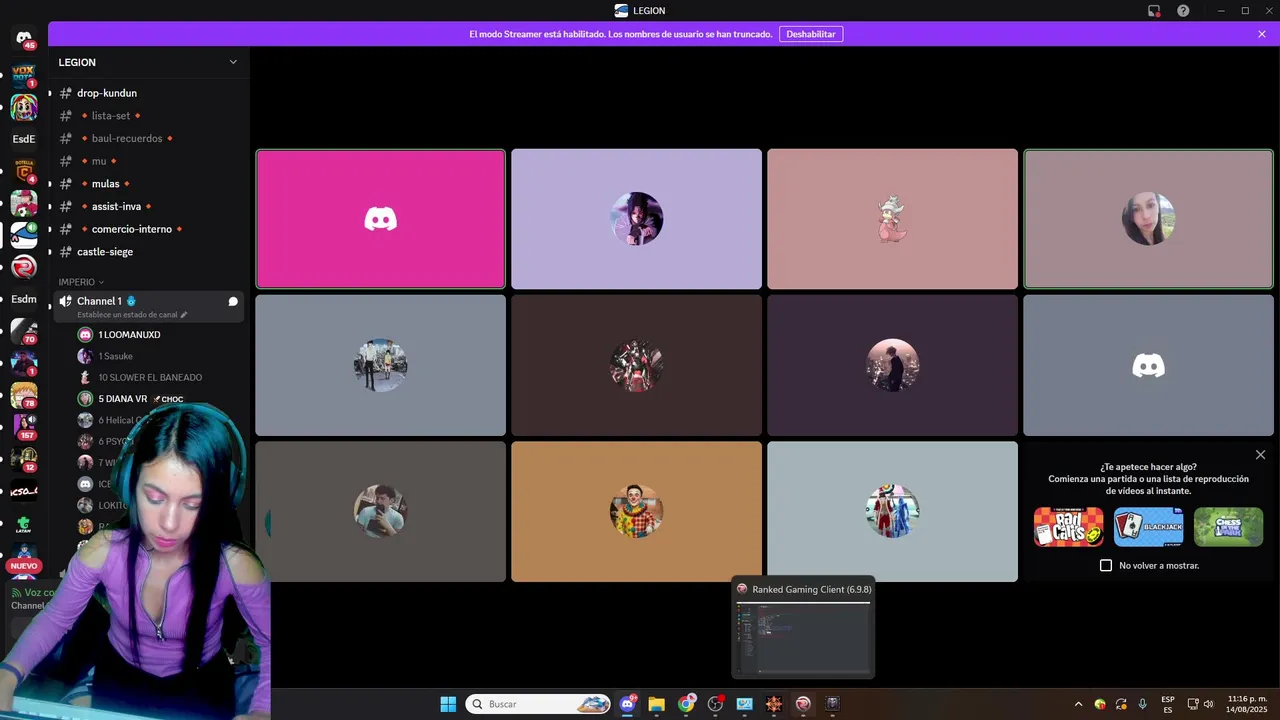Collapse the IMPERIO channel category
This screenshot has width=1280, height=720.
(81, 282)
